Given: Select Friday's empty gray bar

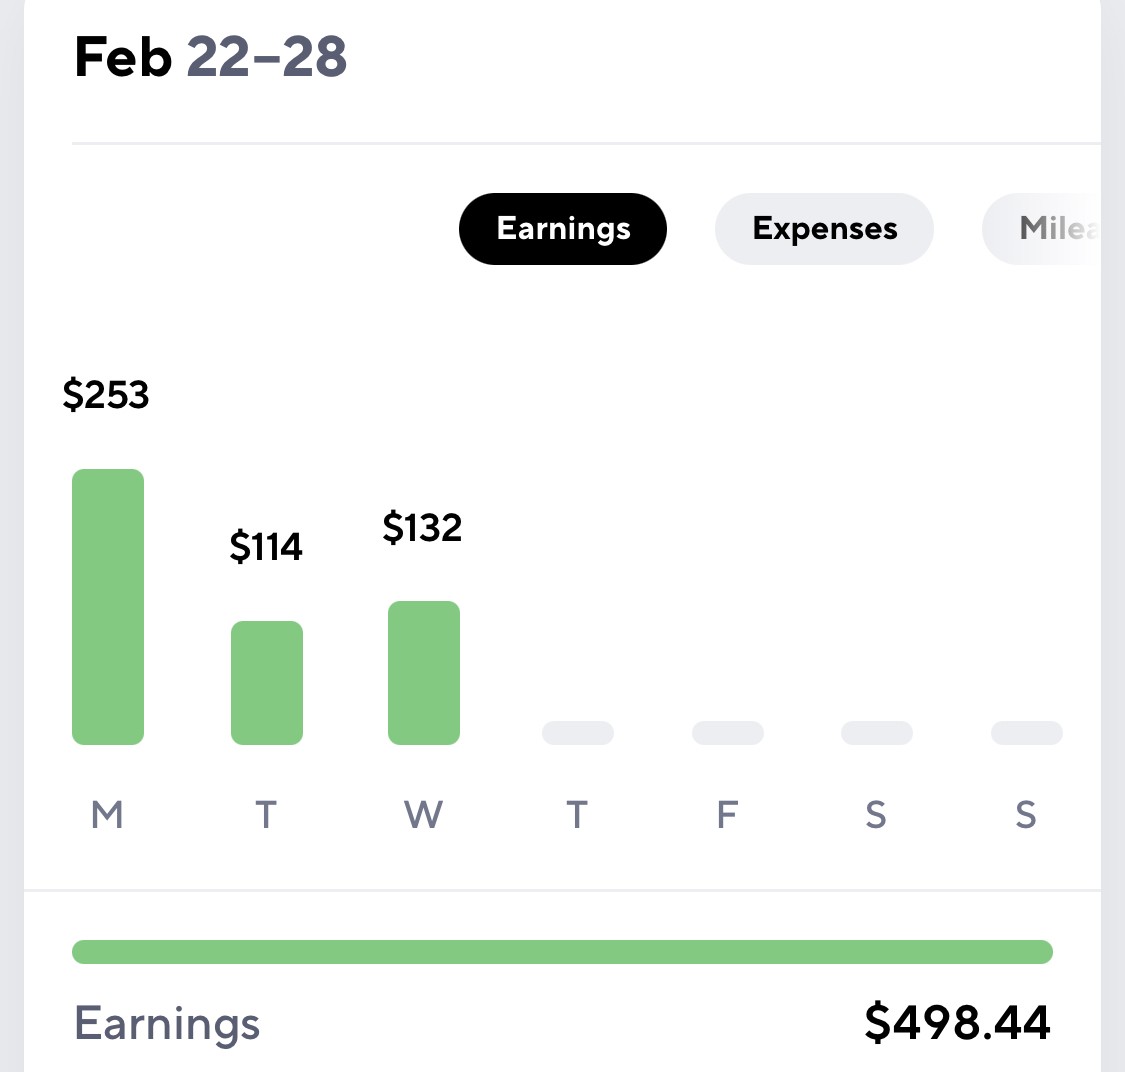Looking at the screenshot, I should click(x=728, y=733).
